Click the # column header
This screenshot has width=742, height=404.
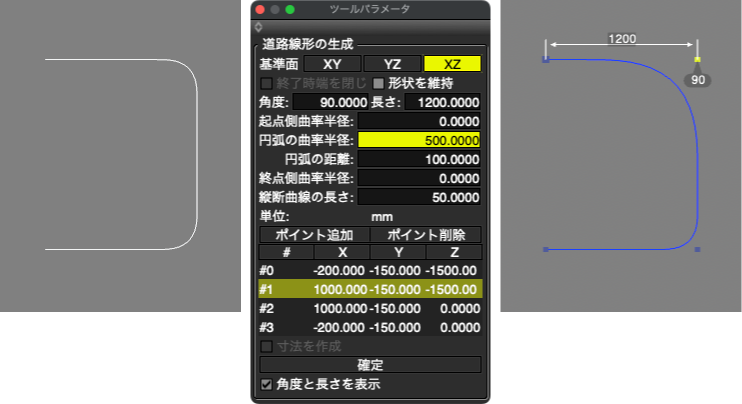tap(286, 252)
